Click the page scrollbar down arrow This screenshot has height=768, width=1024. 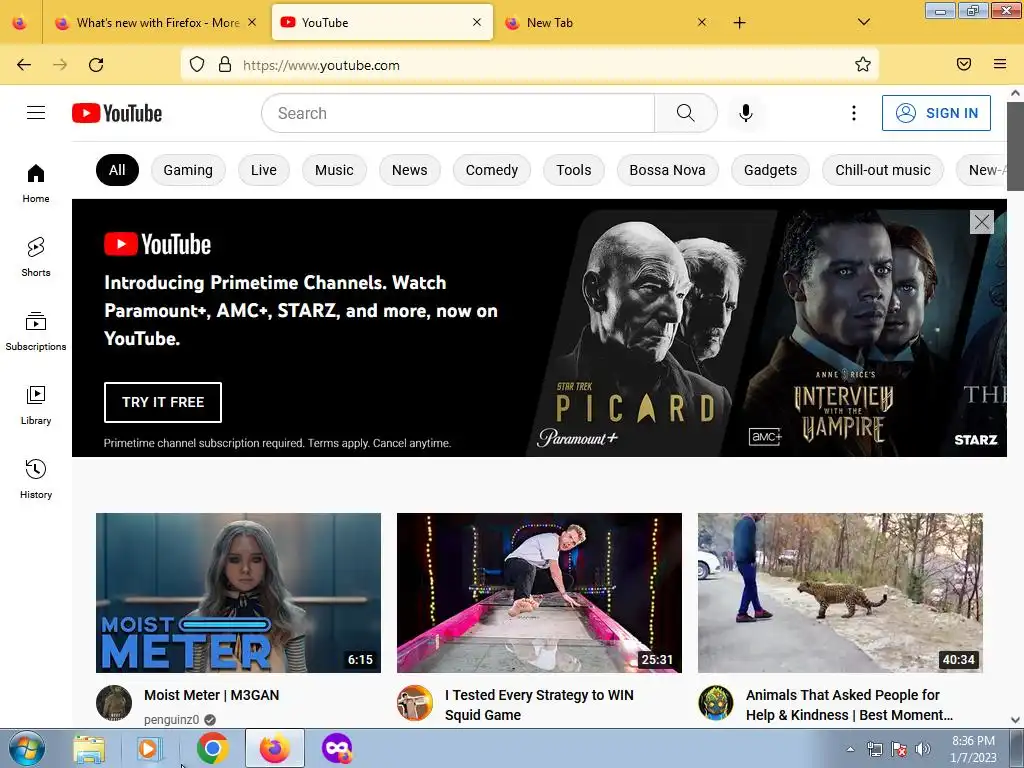[1016, 720]
